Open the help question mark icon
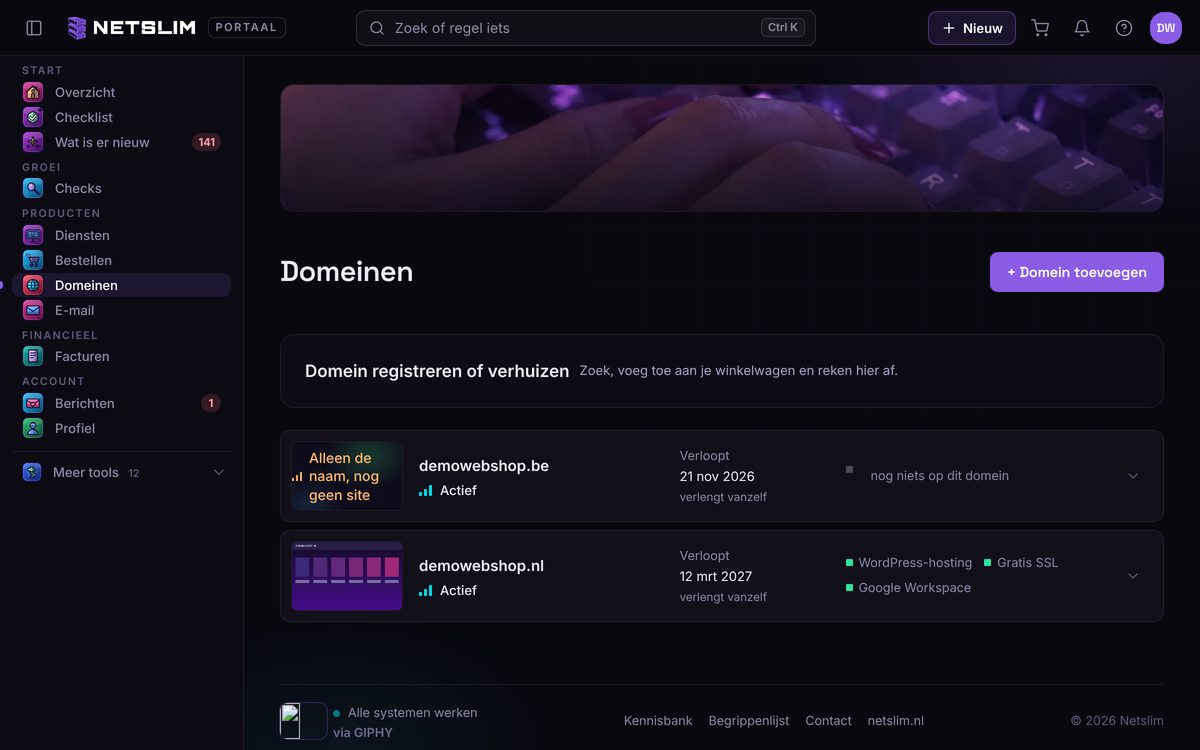 coord(1124,28)
